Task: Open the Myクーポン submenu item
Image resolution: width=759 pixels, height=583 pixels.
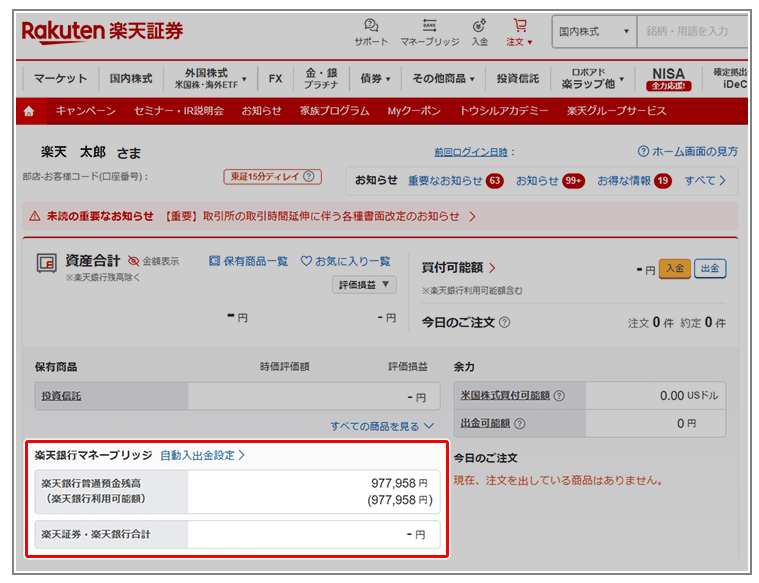Action: click(x=414, y=111)
